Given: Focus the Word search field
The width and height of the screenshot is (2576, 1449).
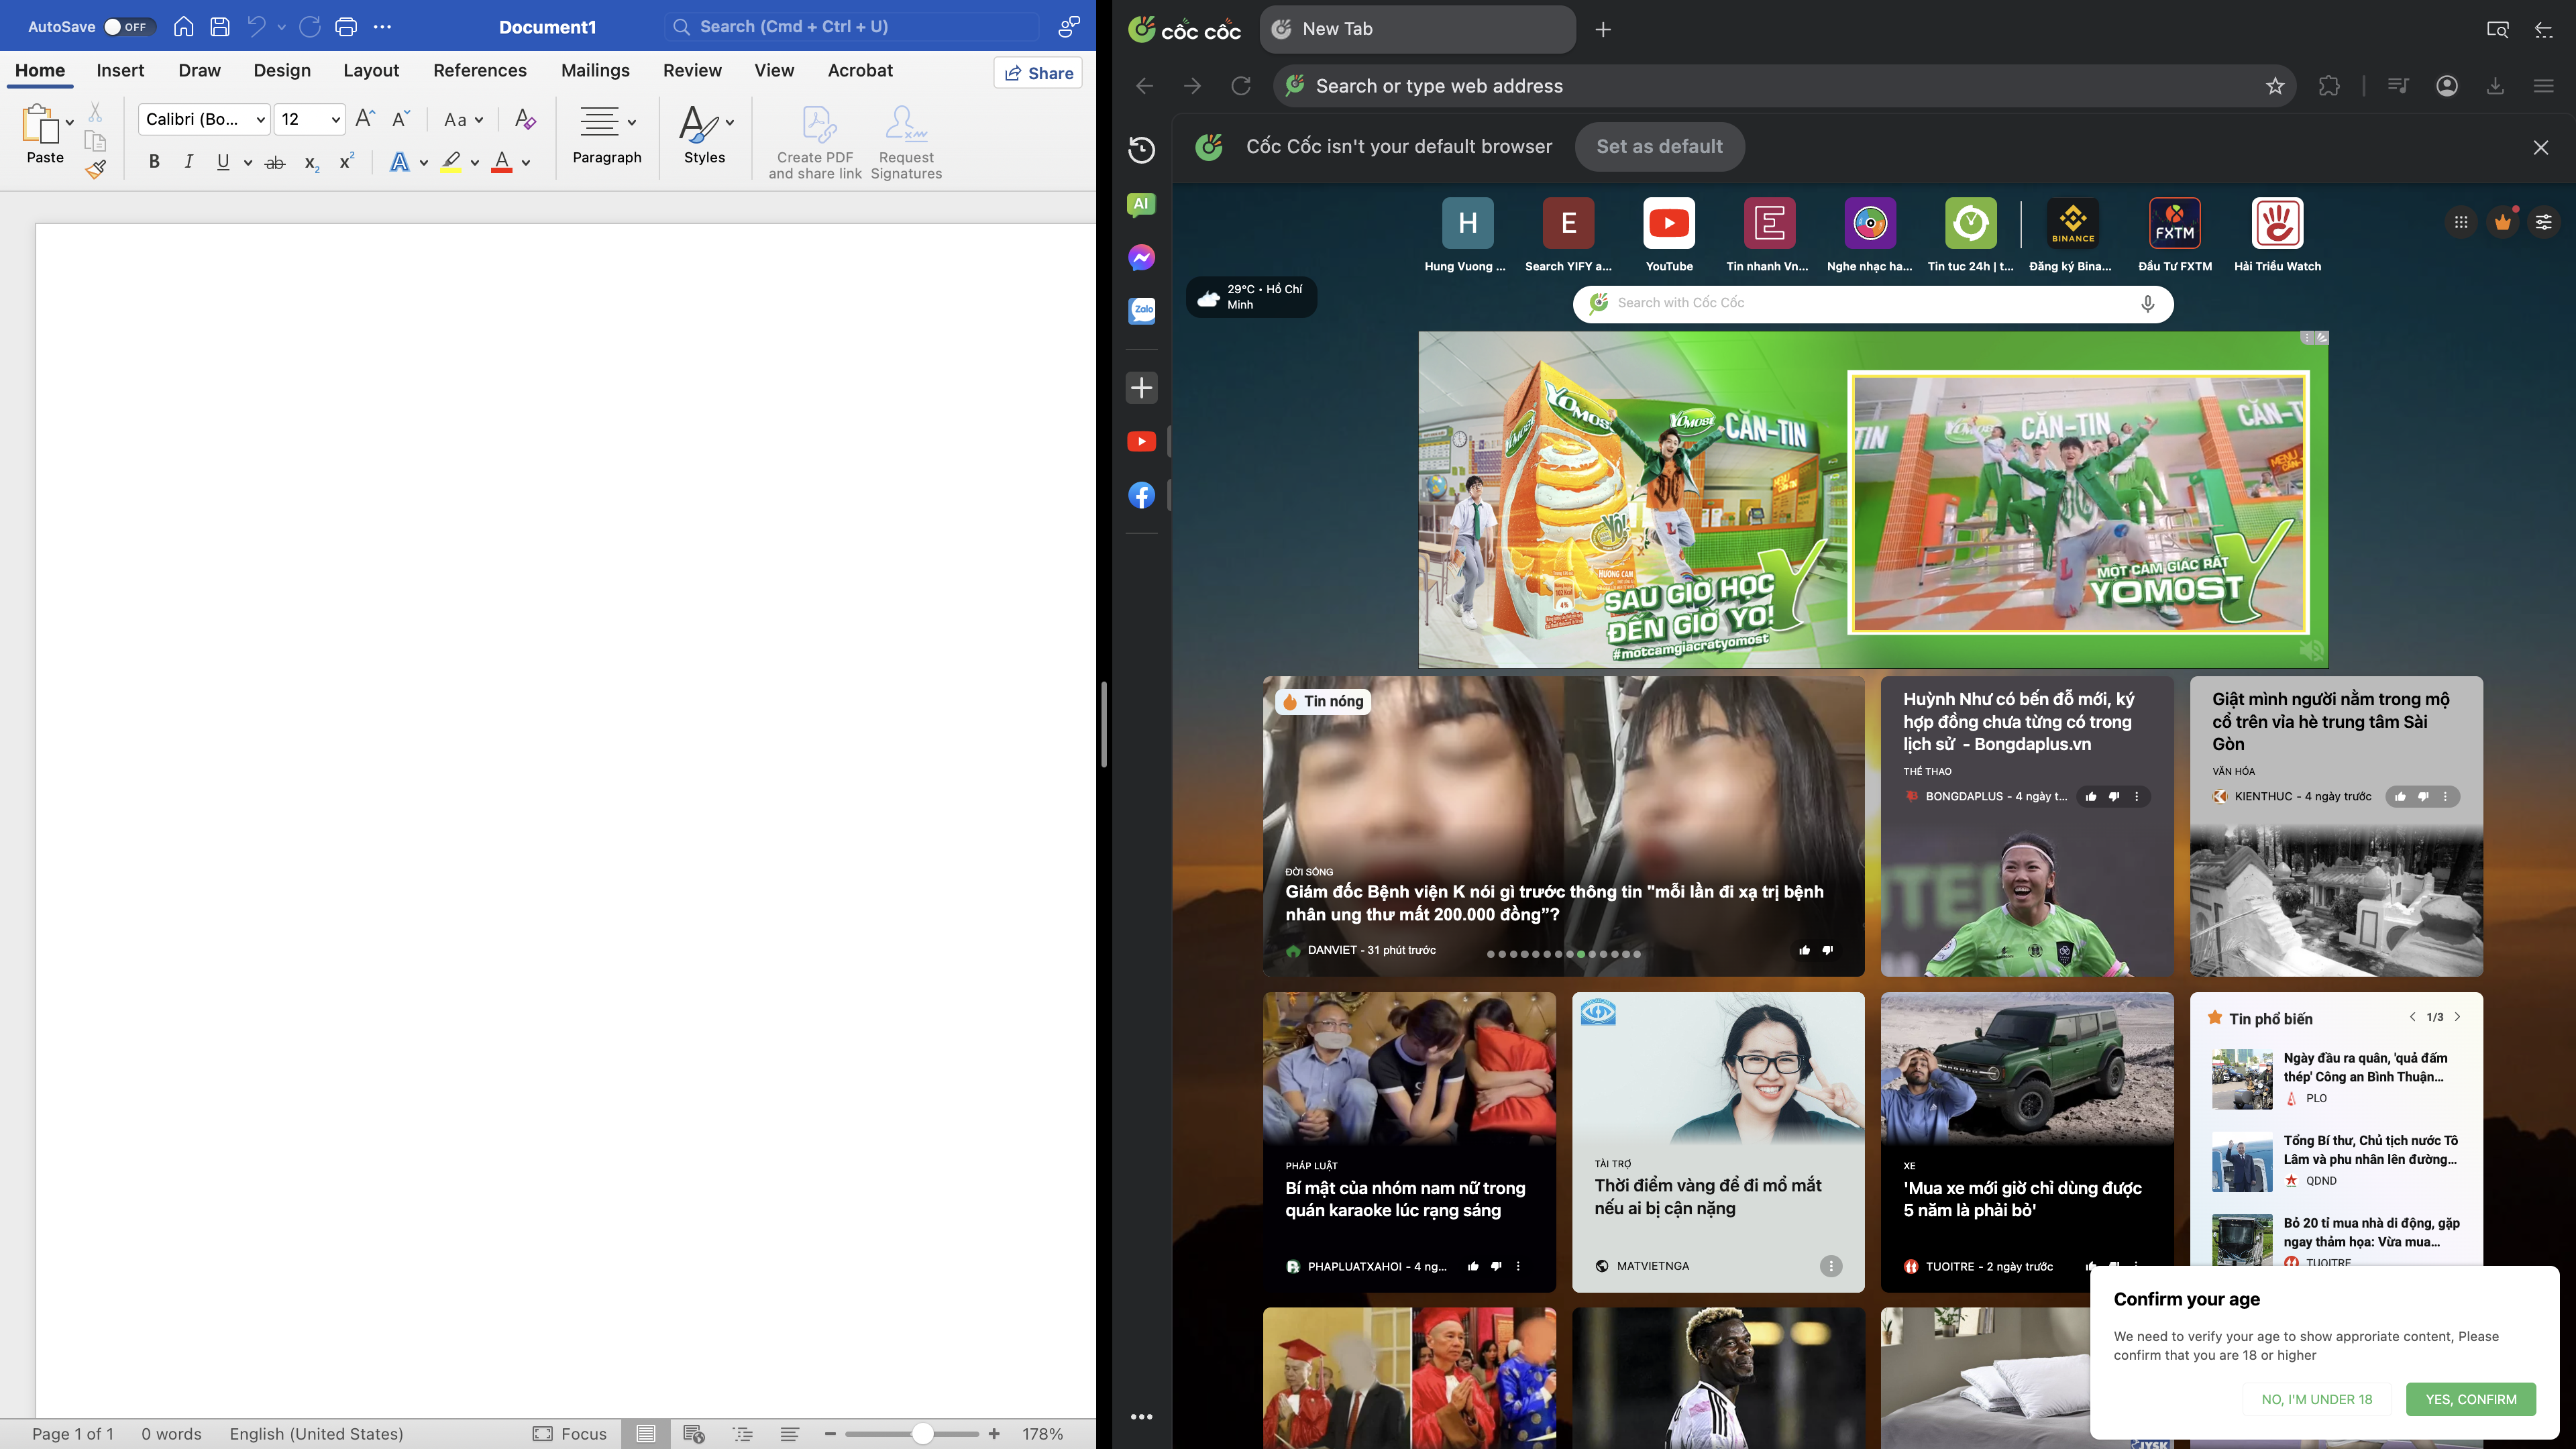Looking at the screenshot, I should click(x=852, y=27).
